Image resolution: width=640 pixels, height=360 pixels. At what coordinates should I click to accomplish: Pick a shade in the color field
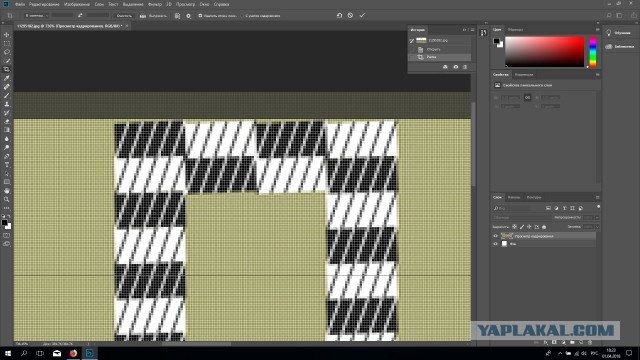tap(544, 52)
